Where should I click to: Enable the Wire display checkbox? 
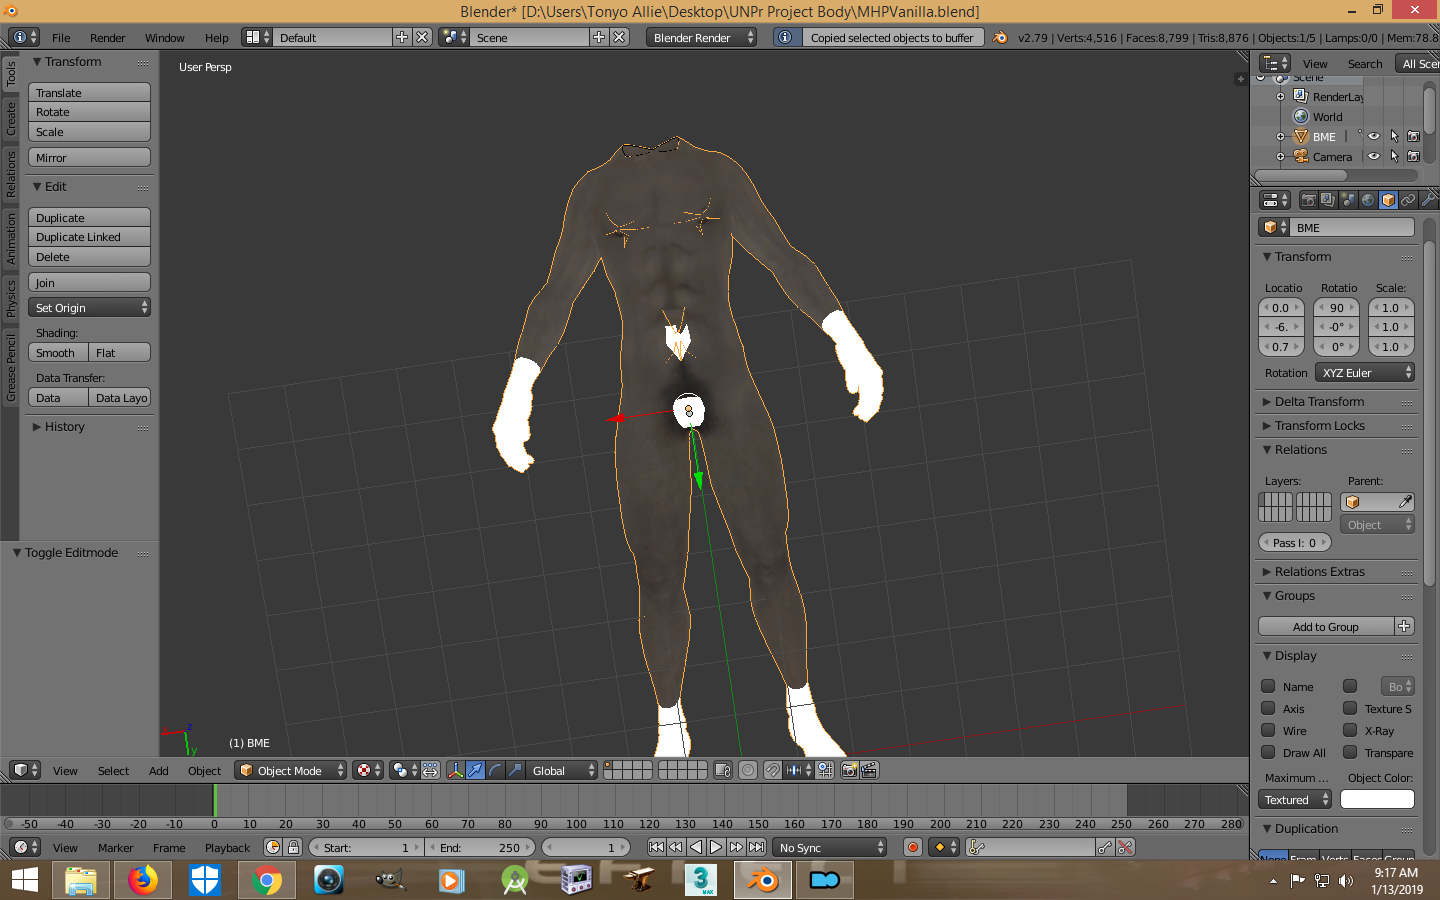(1268, 730)
